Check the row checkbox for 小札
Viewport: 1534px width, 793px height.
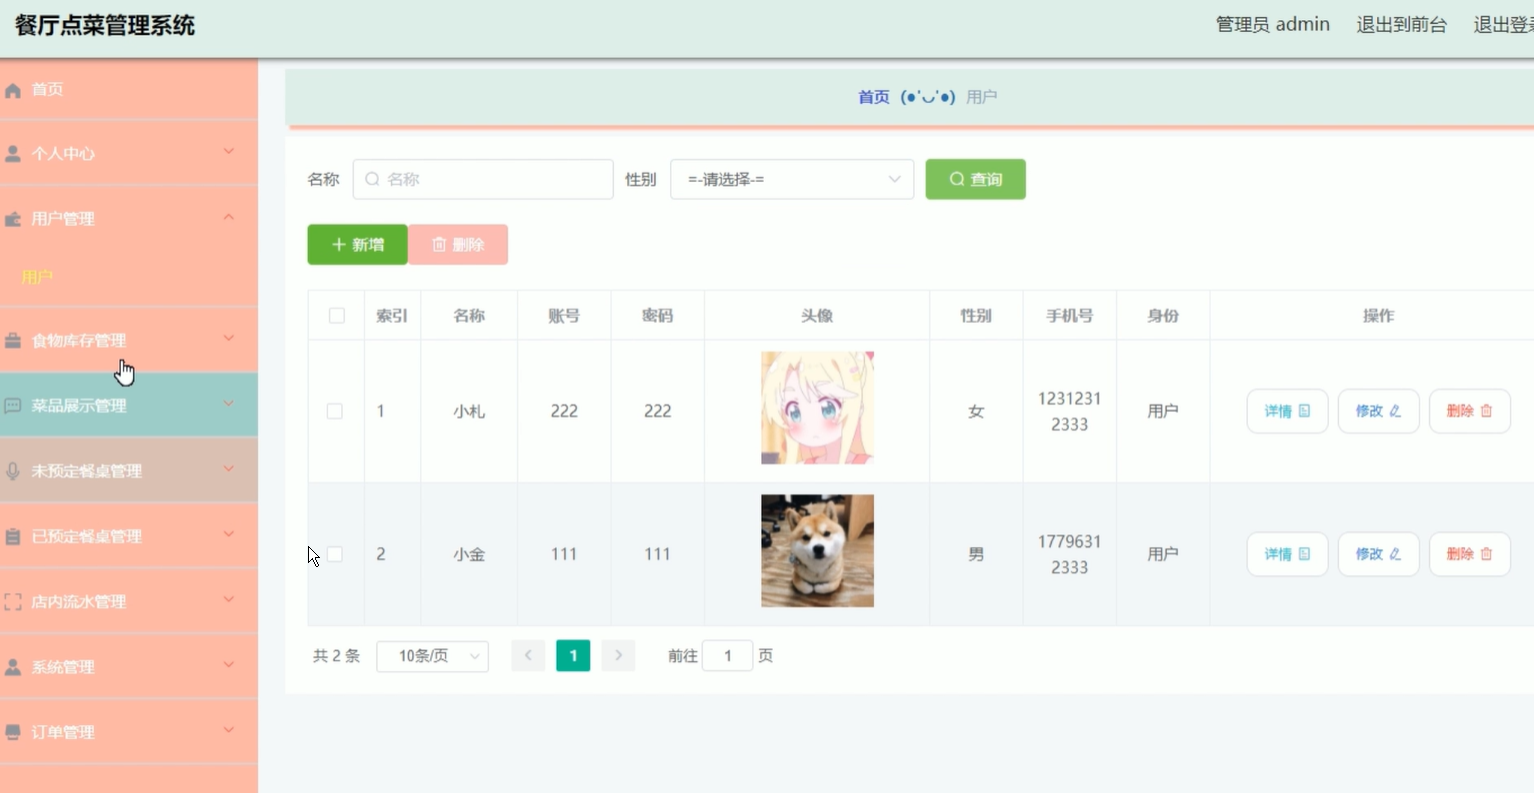coord(335,411)
